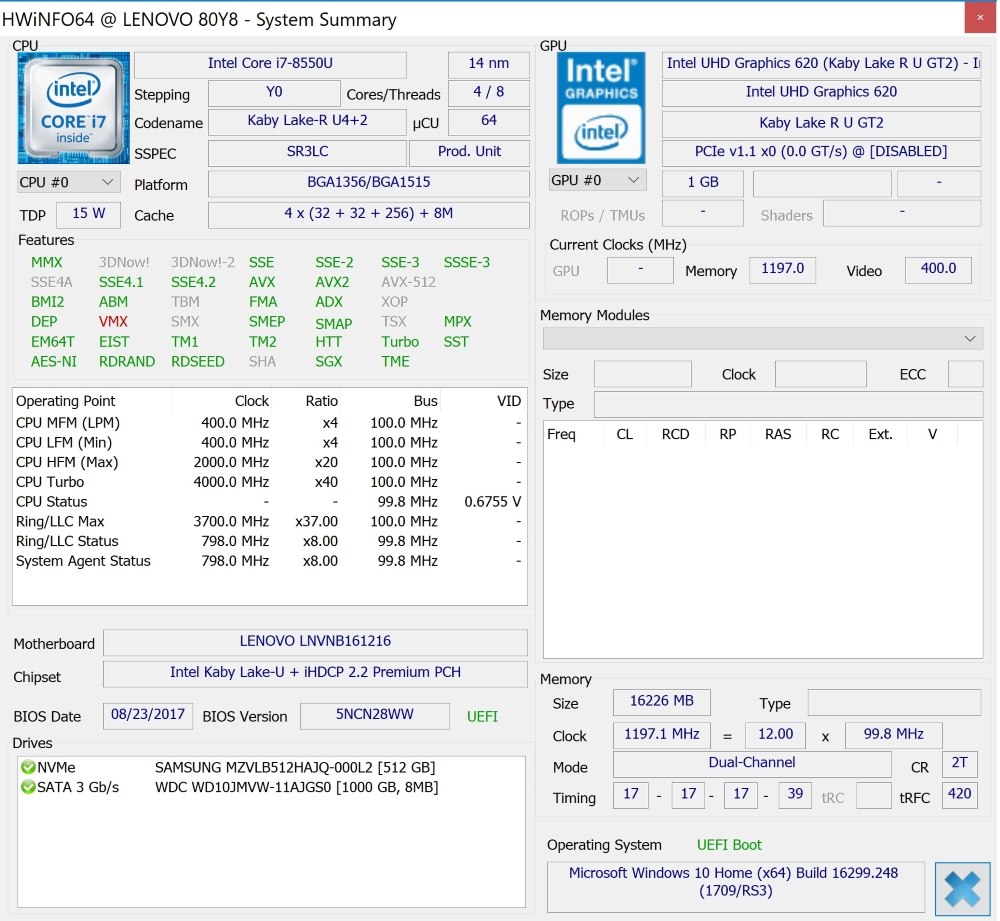Click the green check icon beside NVMe
The height and width of the screenshot is (921, 1000).
(28, 767)
